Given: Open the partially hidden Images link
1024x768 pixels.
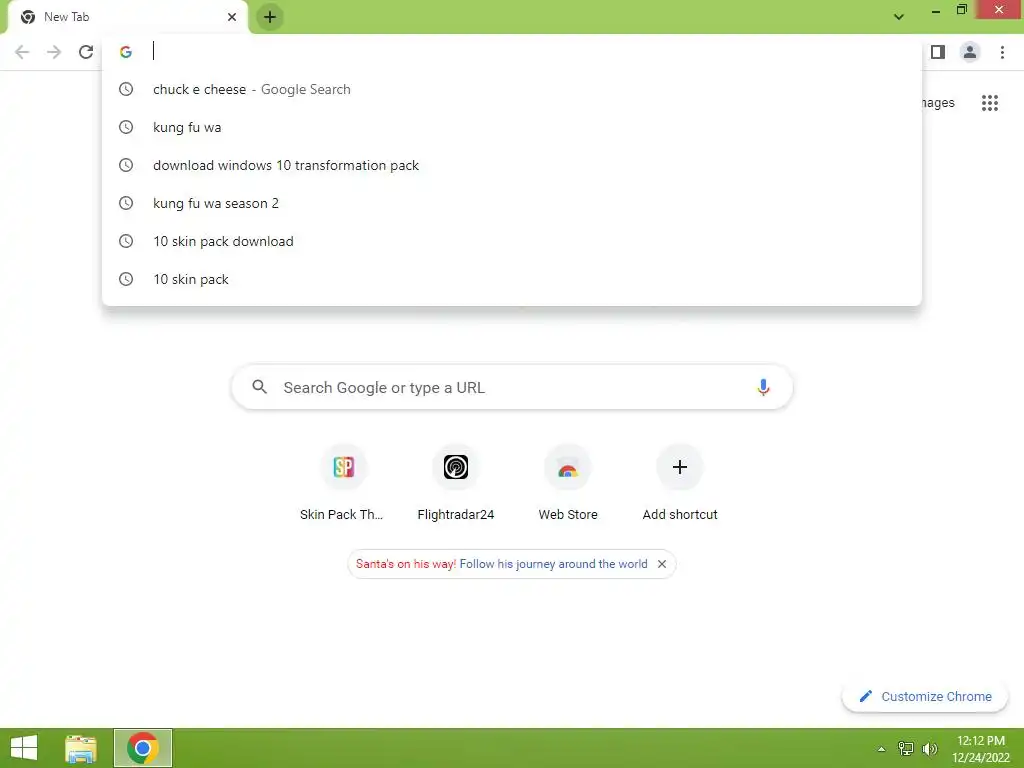Looking at the screenshot, I should pos(938,103).
